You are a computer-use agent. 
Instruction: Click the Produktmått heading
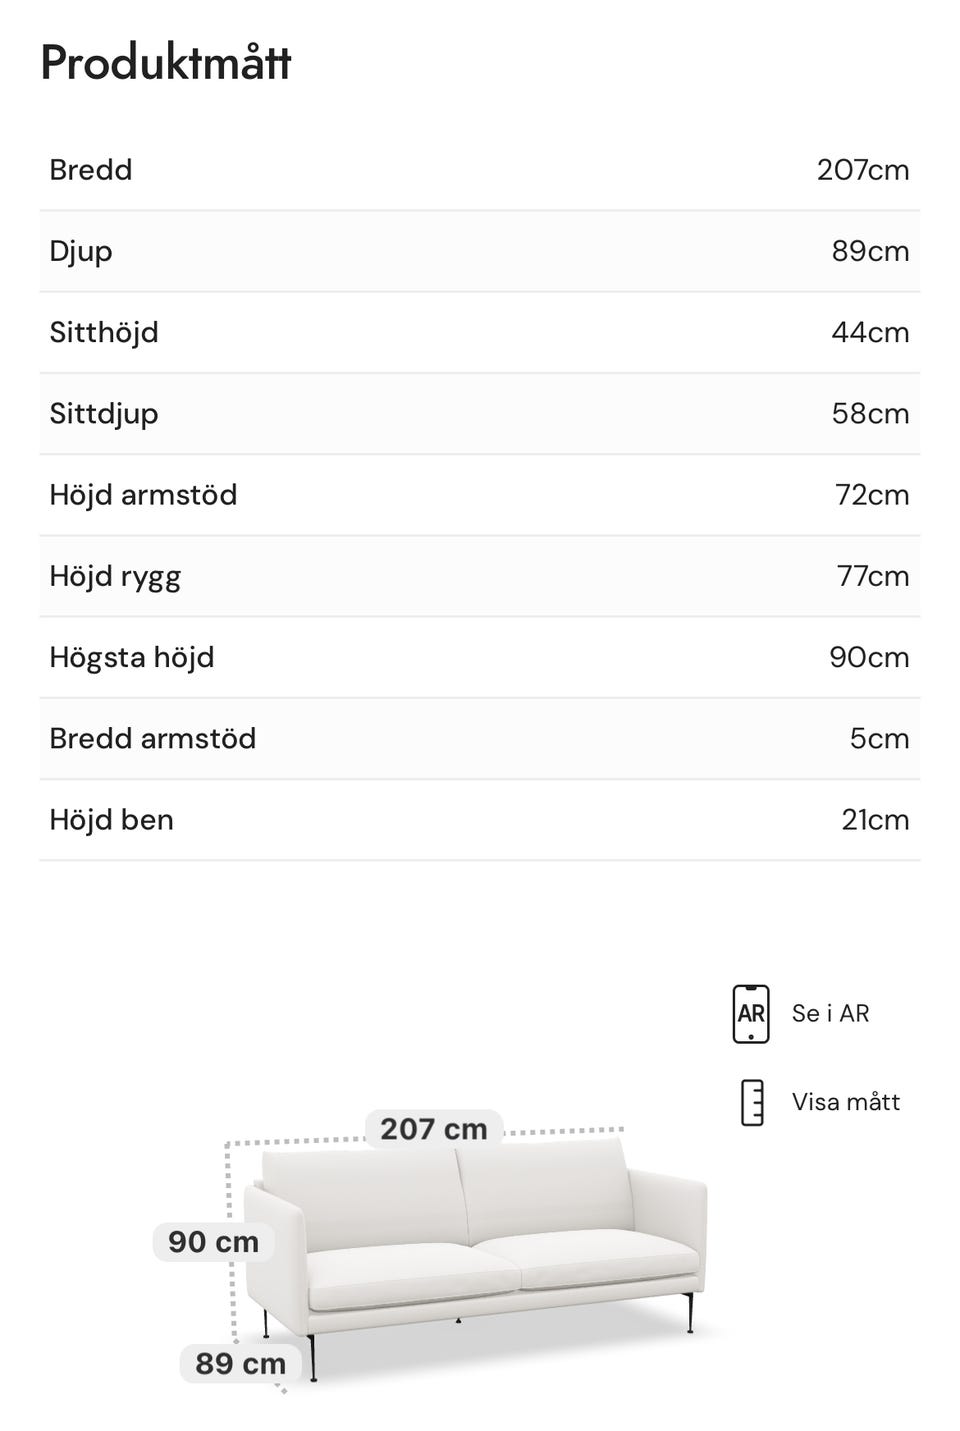click(166, 63)
